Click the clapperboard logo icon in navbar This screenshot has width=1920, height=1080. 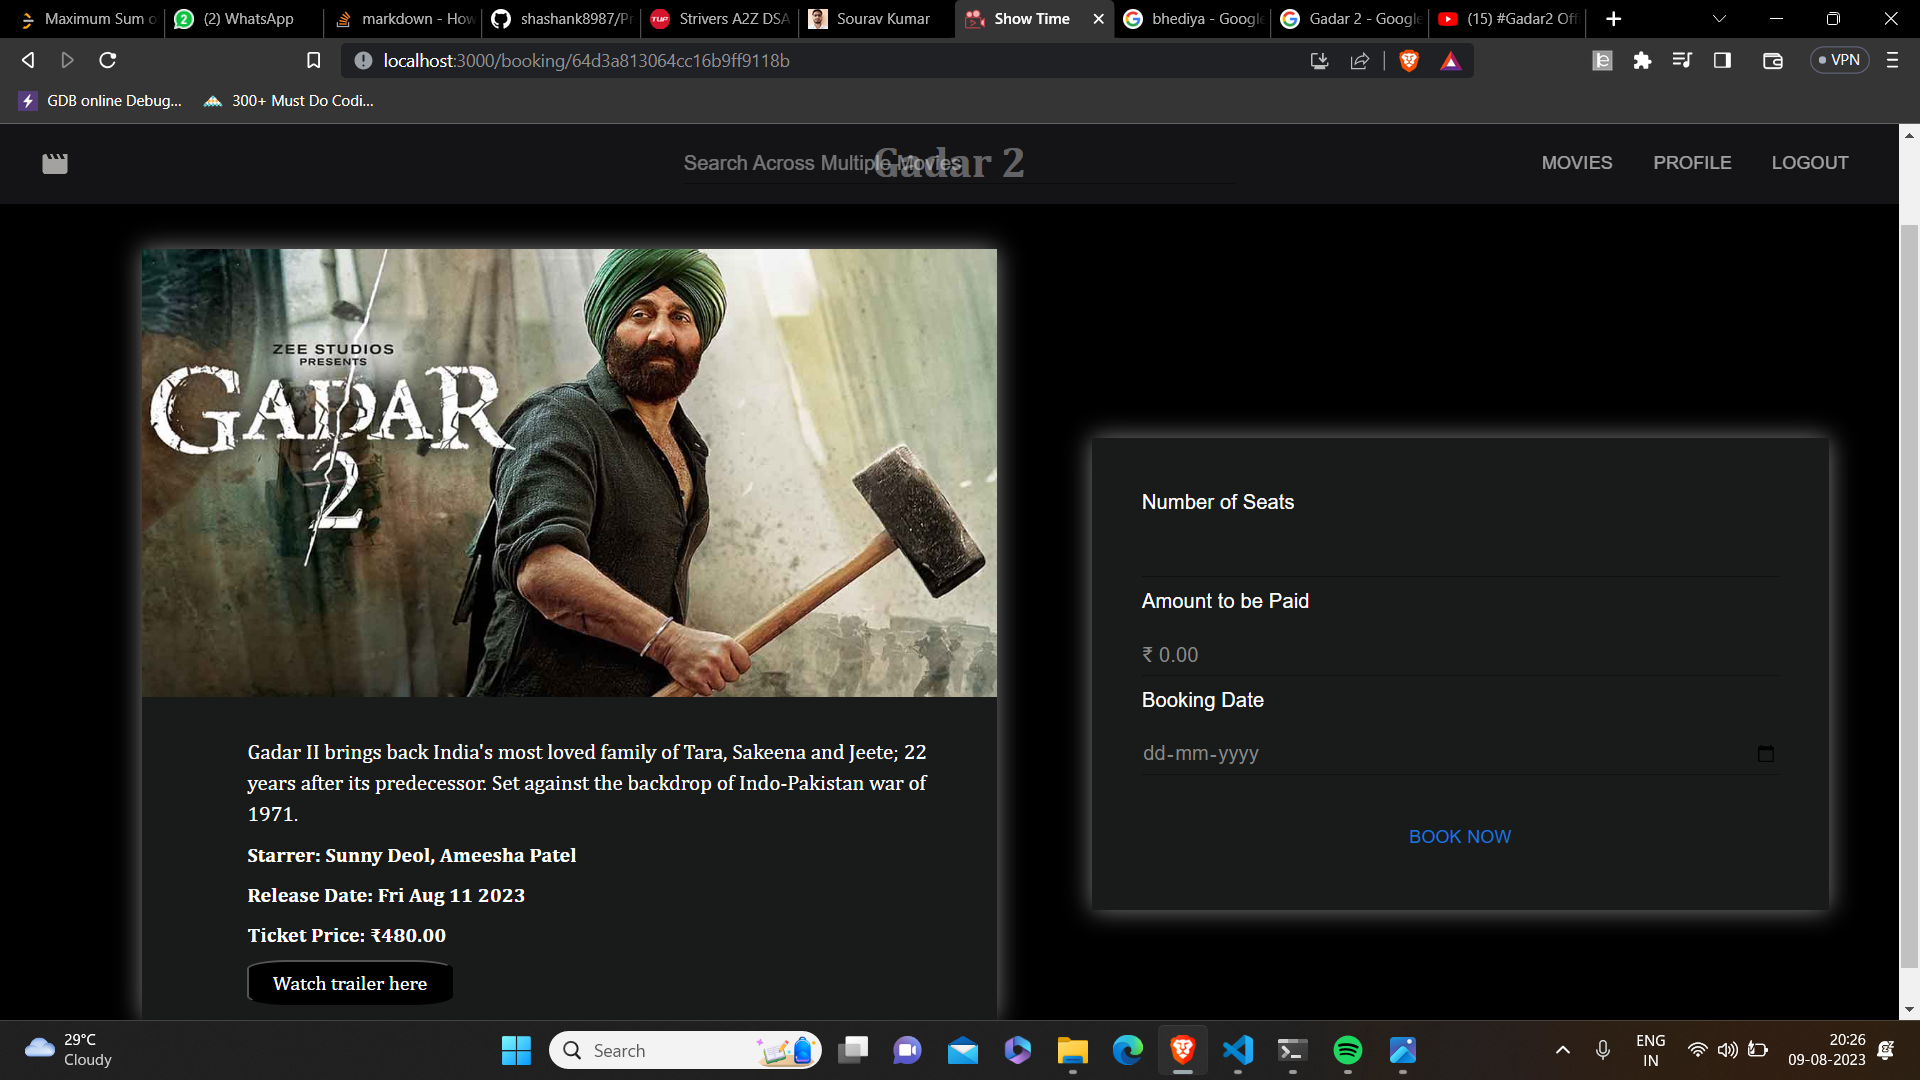[x=55, y=164]
